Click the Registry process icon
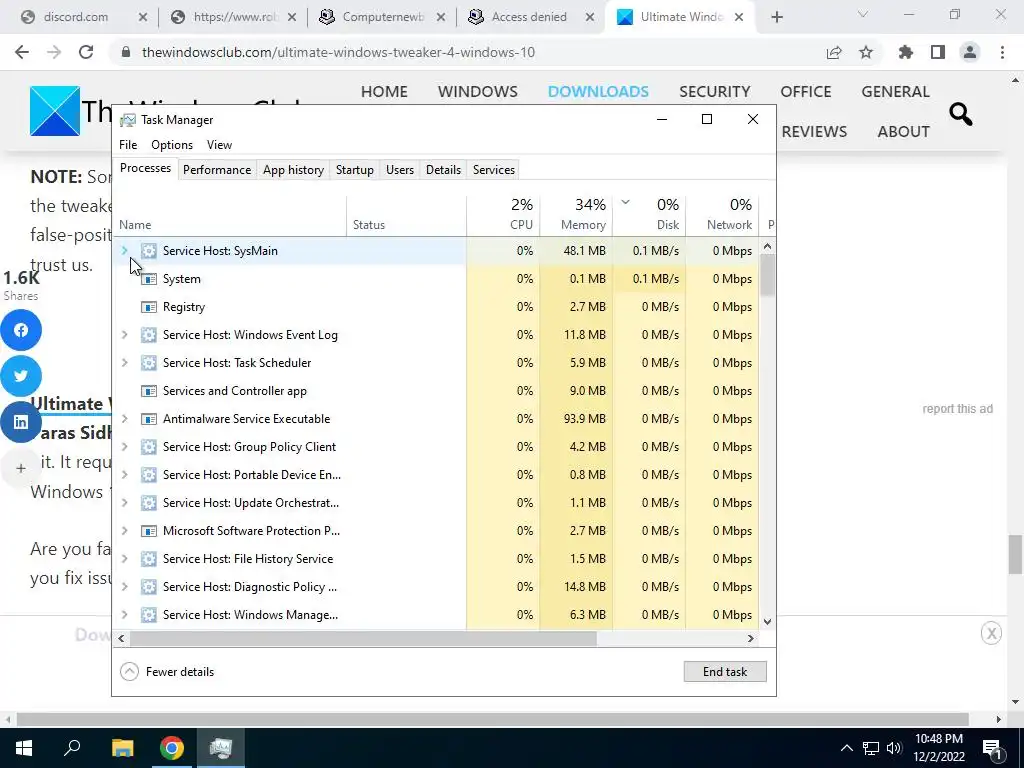The width and height of the screenshot is (1024, 768). 149,307
